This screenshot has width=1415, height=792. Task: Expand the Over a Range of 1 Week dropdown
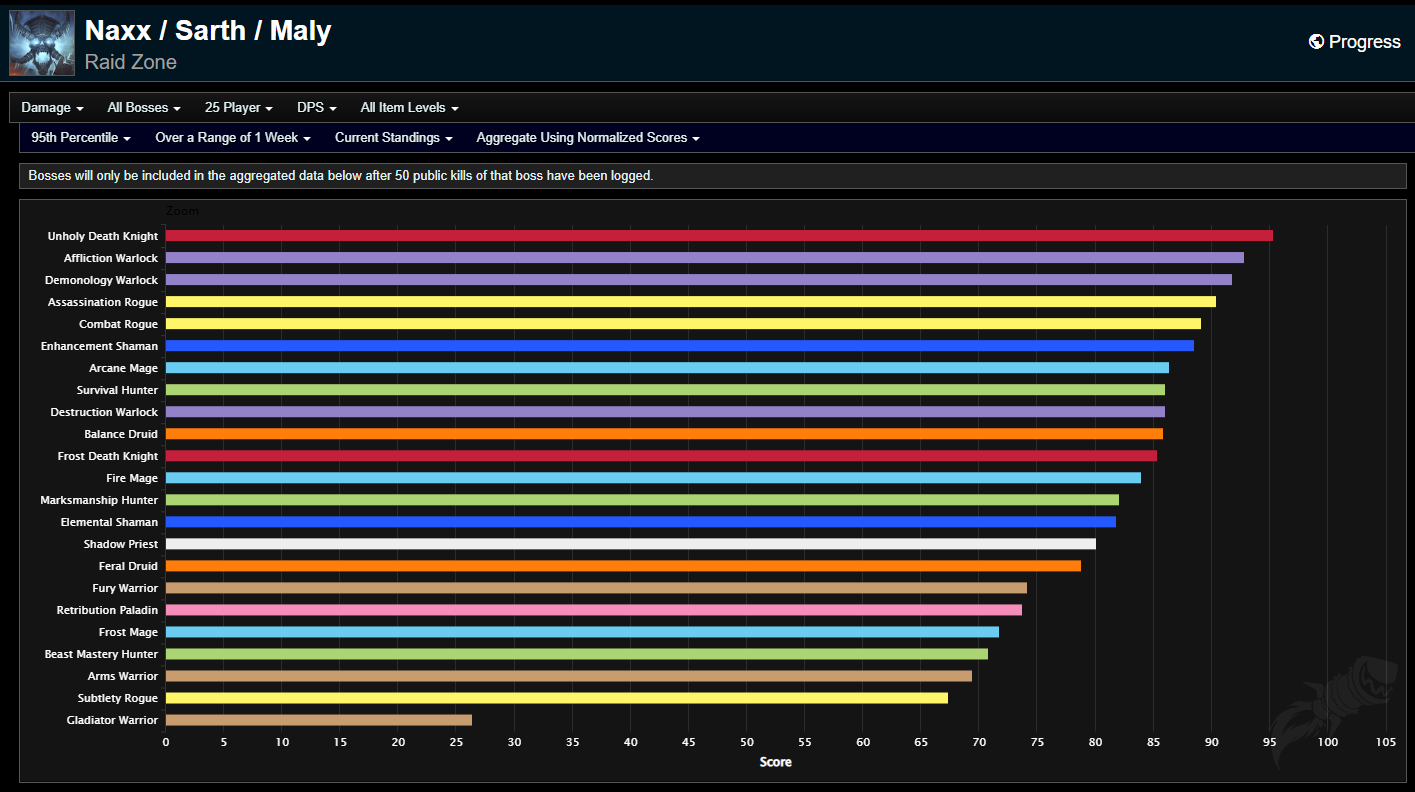(232, 138)
